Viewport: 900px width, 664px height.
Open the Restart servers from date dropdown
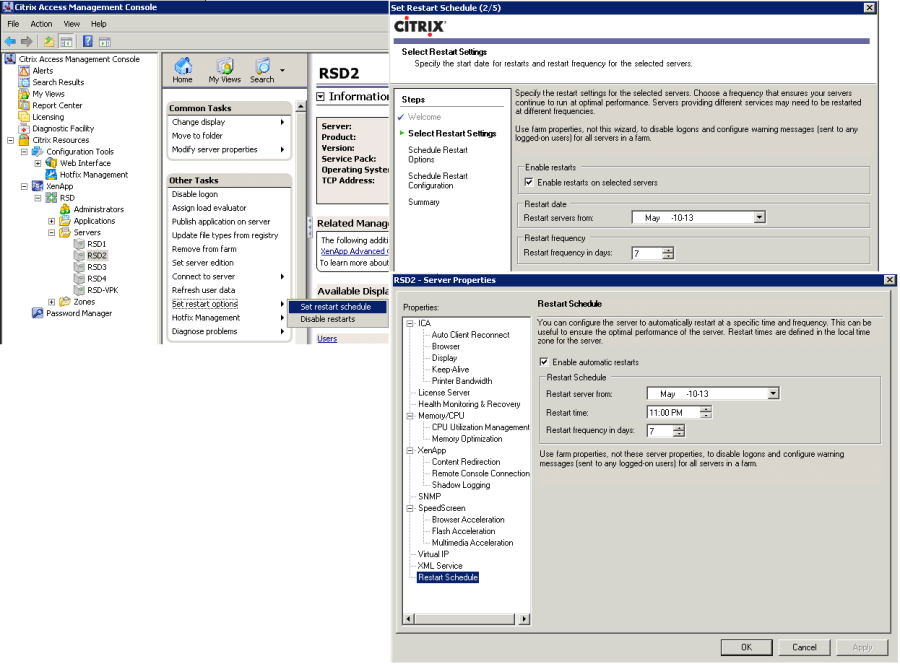[x=759, y=217]
